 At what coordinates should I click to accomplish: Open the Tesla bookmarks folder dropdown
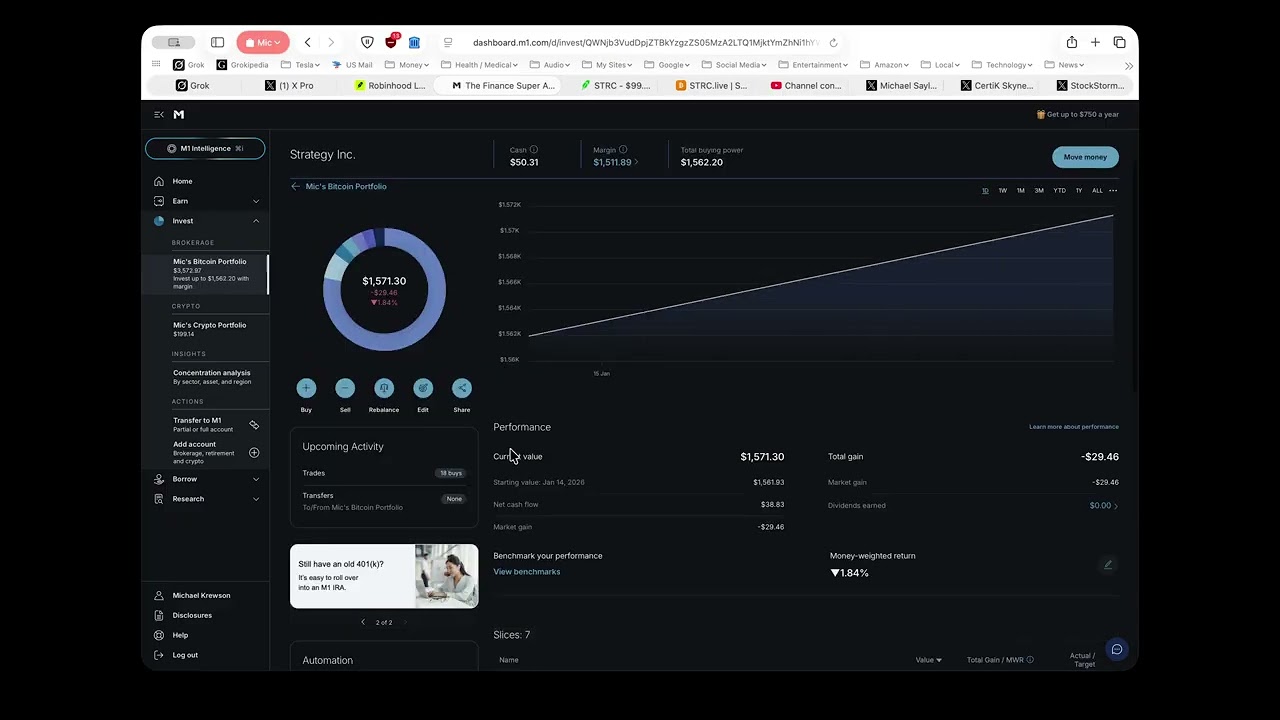pos(302,65)
